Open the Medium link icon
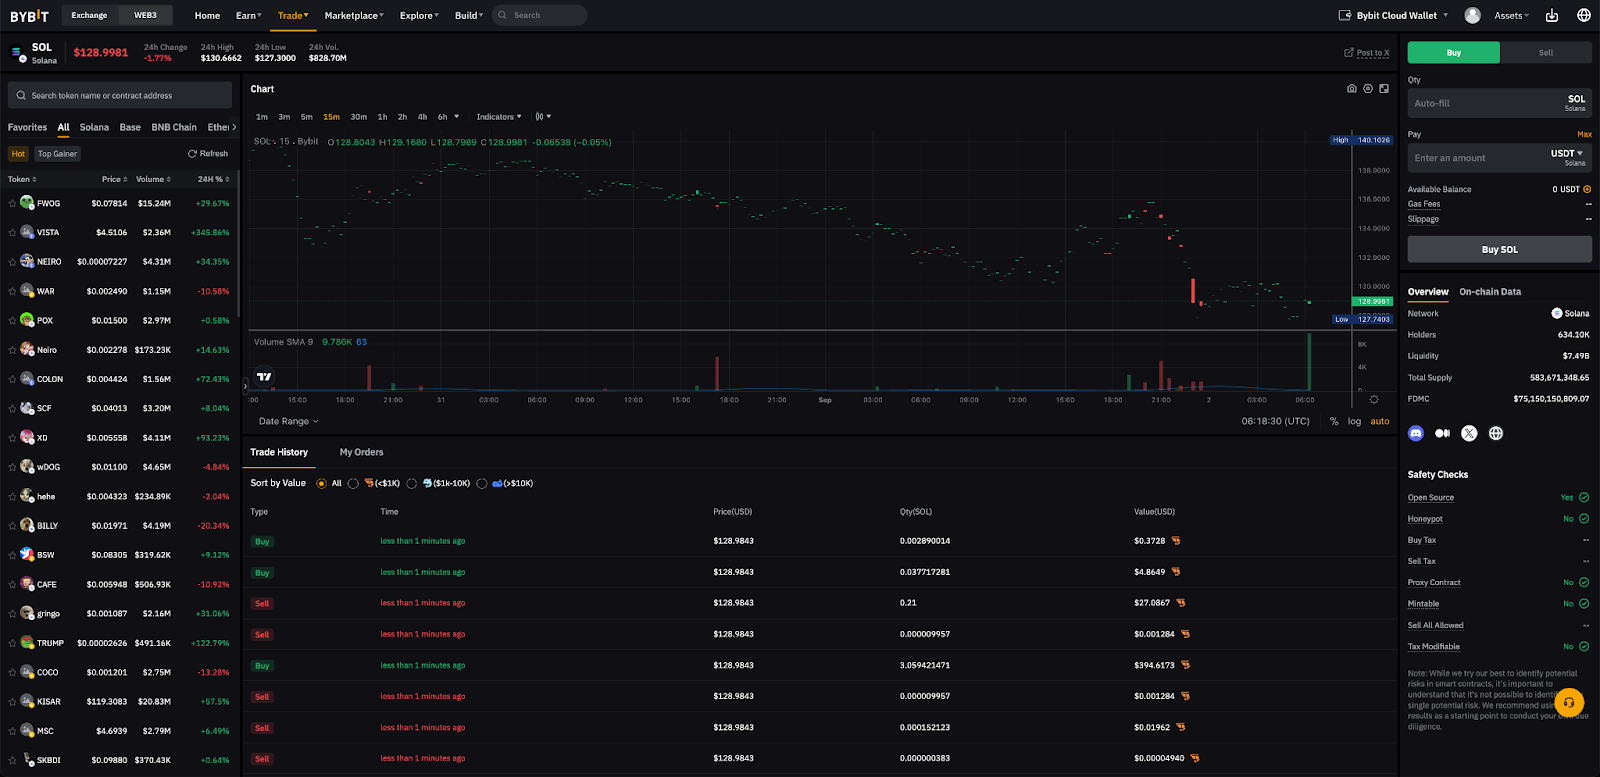This screenshot has height=777, width=1600. click(x=1442, y=433)
